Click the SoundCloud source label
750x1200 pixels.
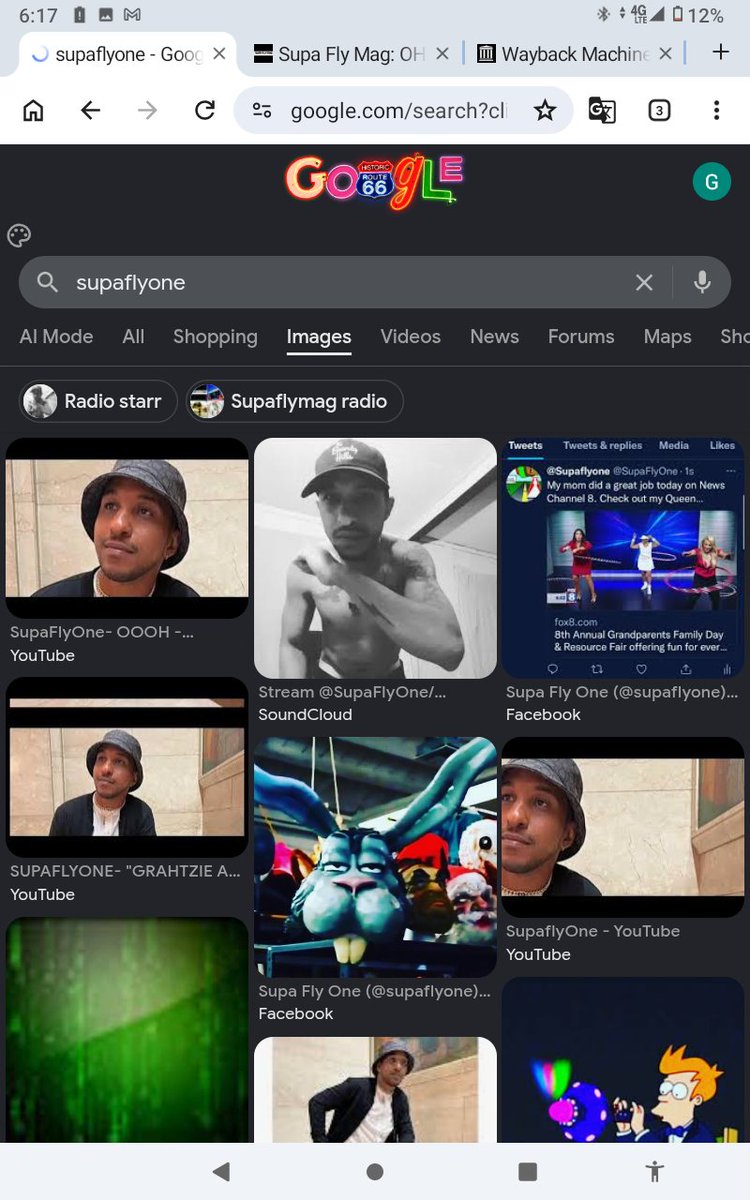(x=305, y=715)
